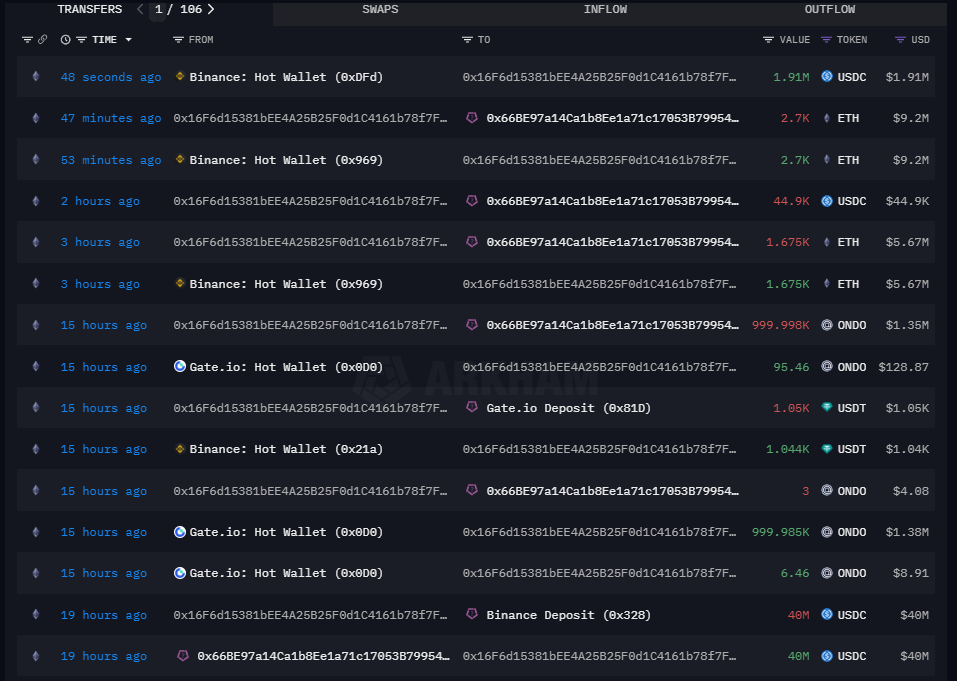Go to previous page of transfers
Viewport: 957px width, 681px height.
140,10
